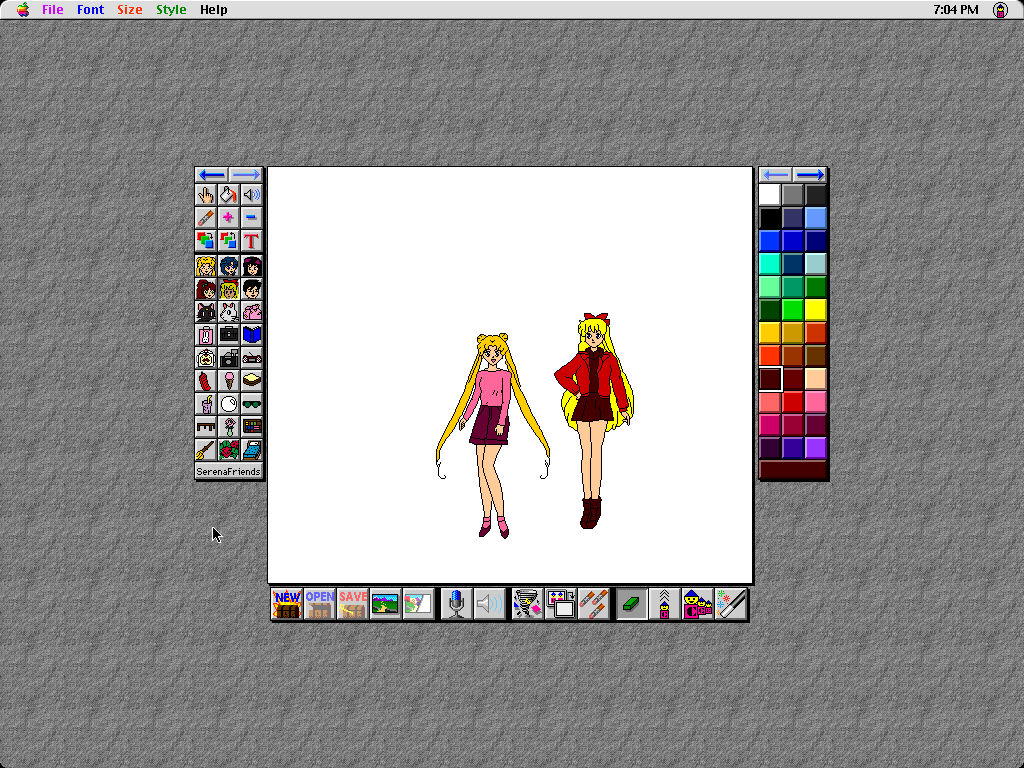Viewport: 1024px width, 768px height.
Task: Open the Size menu
Action: click(x=129, y=10)
